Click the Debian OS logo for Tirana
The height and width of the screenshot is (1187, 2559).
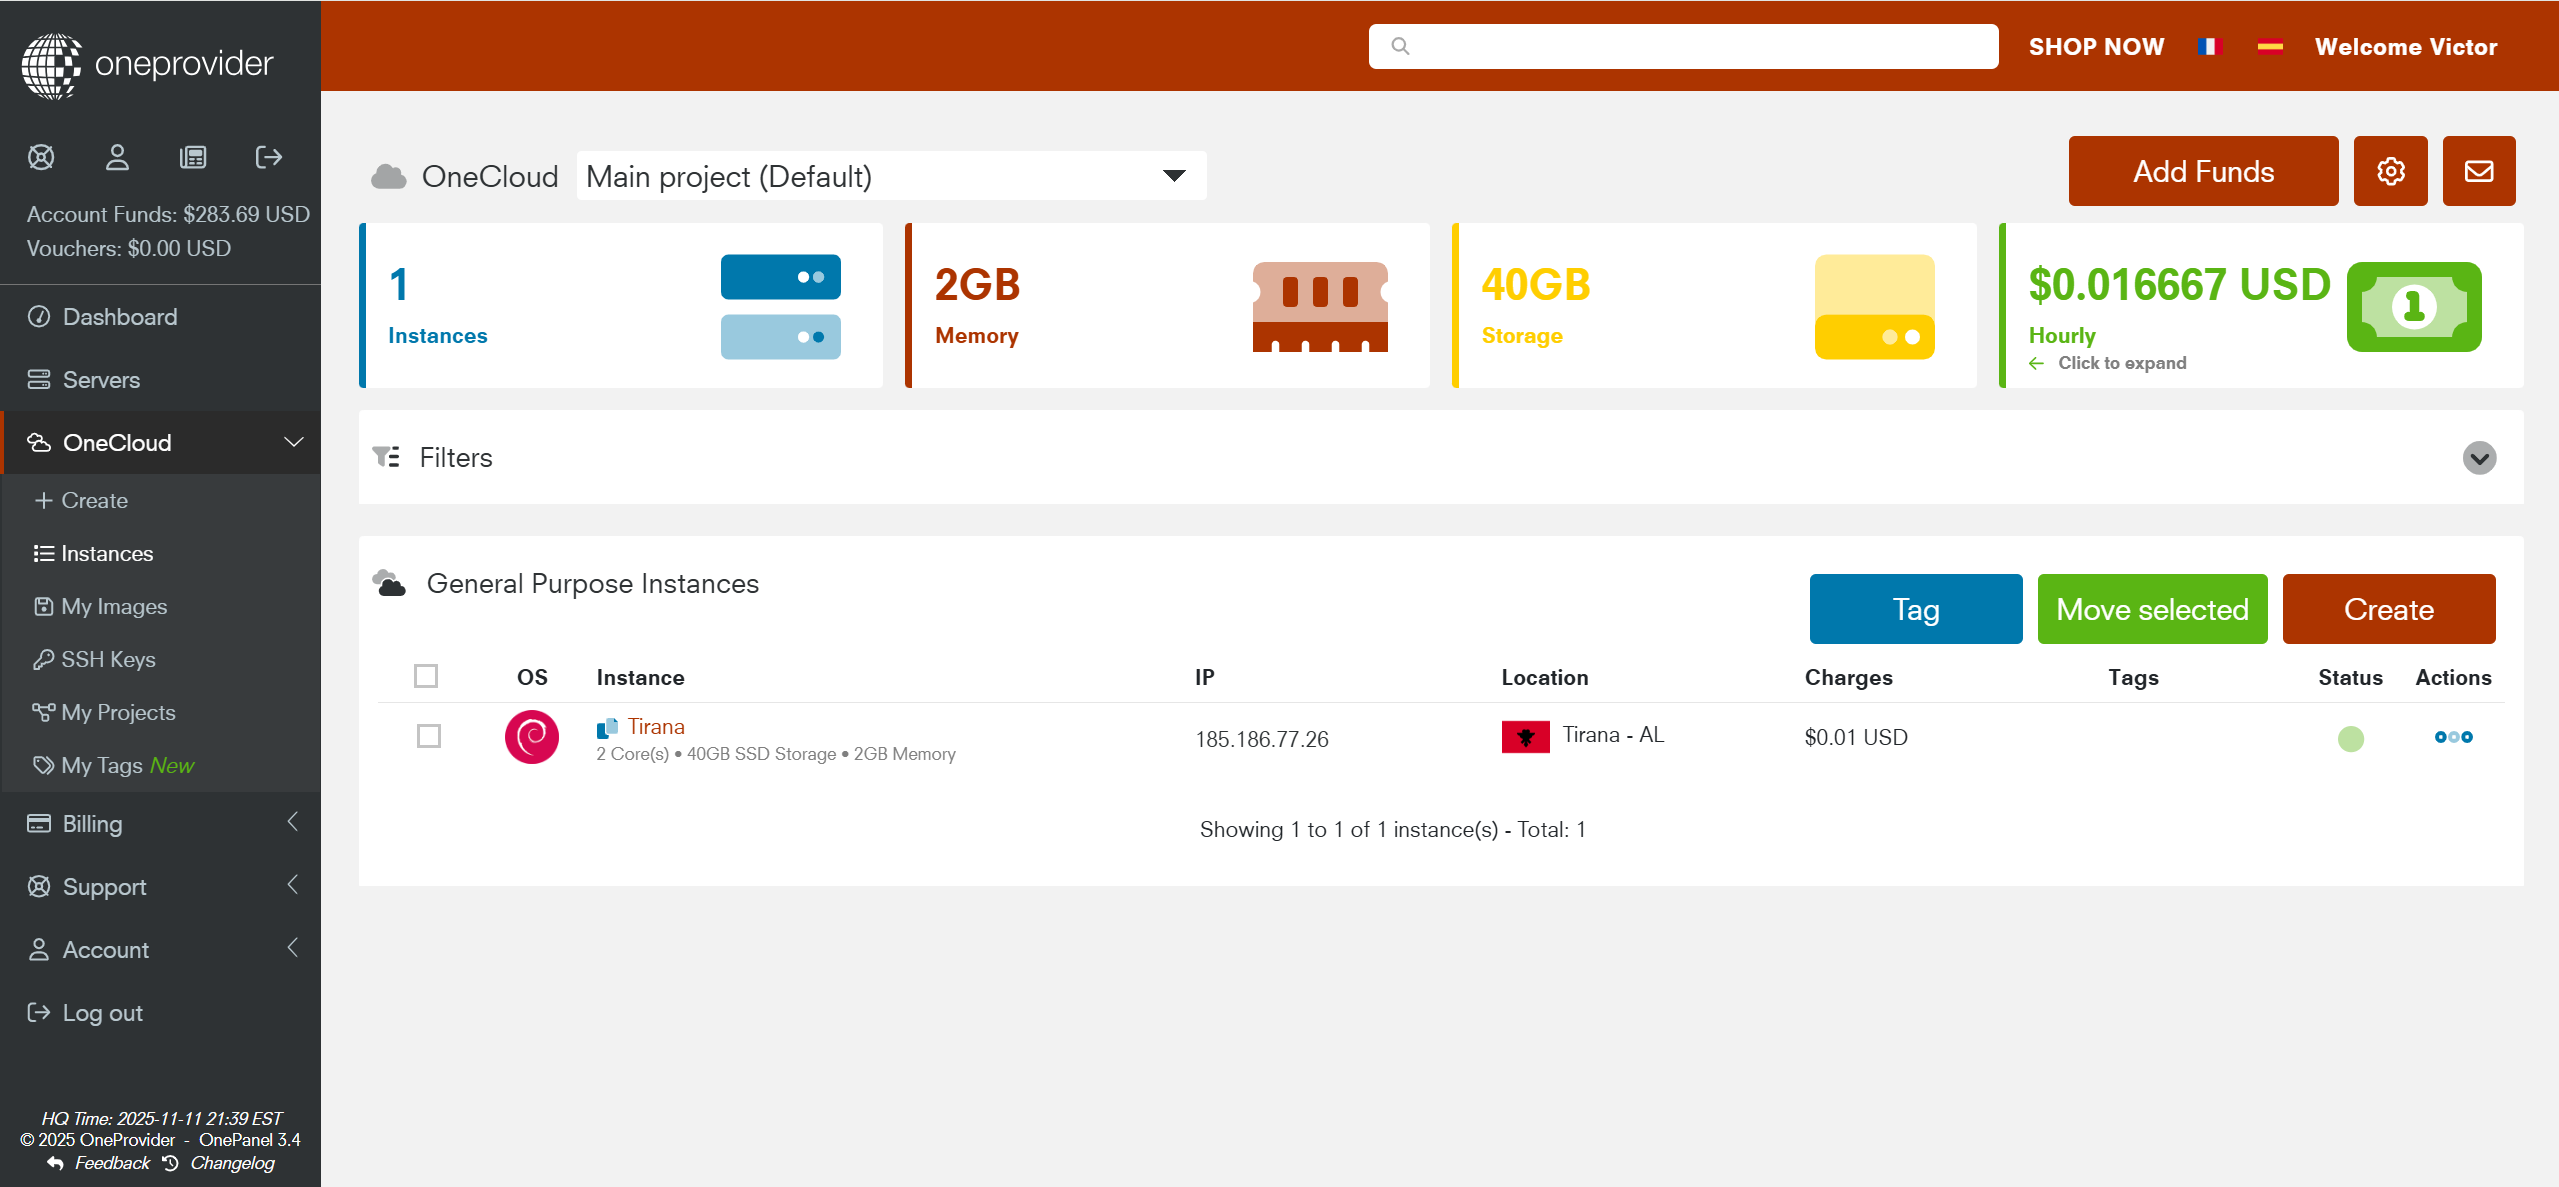[x=532, y=737]
